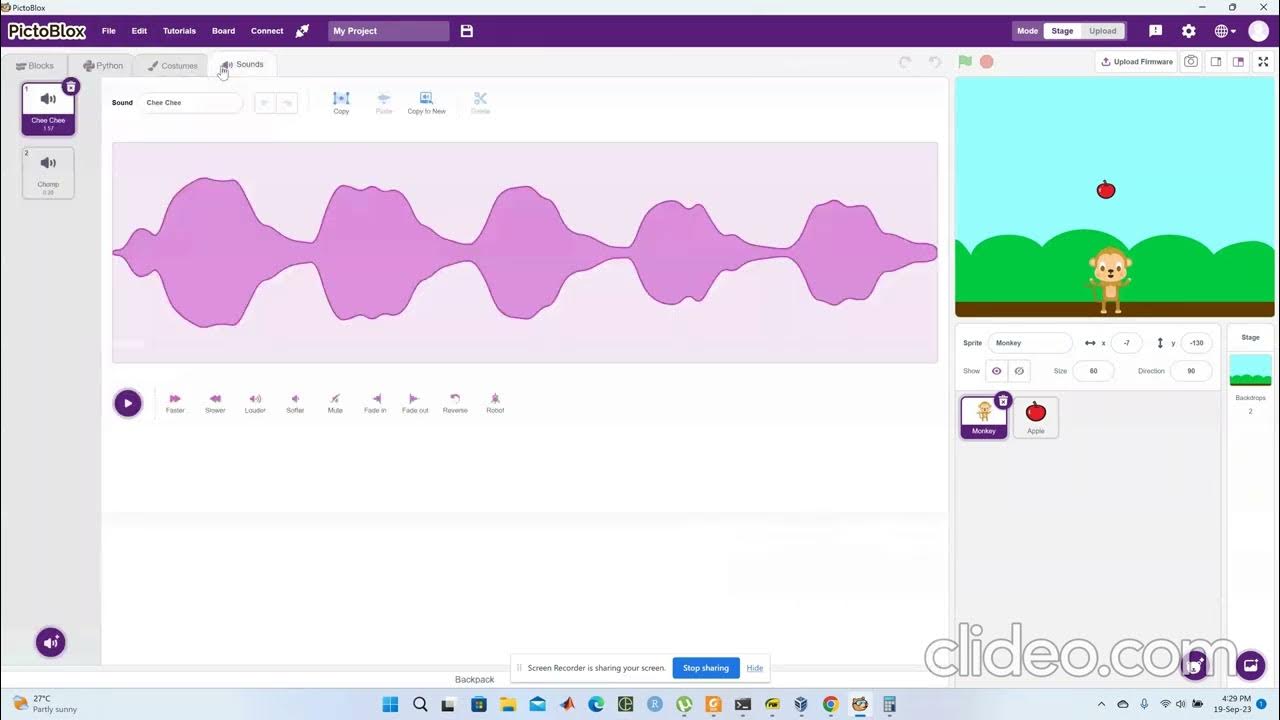Switch to small stage layout
The height and width of the screenshot is (720, 1280).
pos(1216,62)
